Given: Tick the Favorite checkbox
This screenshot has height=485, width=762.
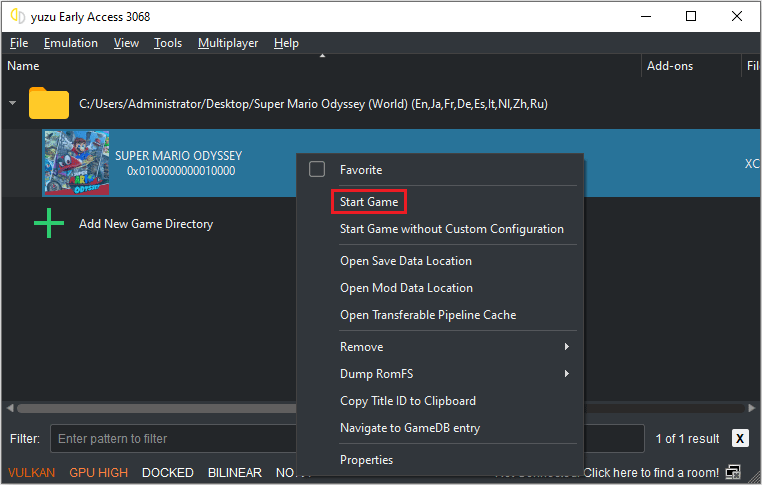Looking at the screenshot, I should [x=317, y=170].
